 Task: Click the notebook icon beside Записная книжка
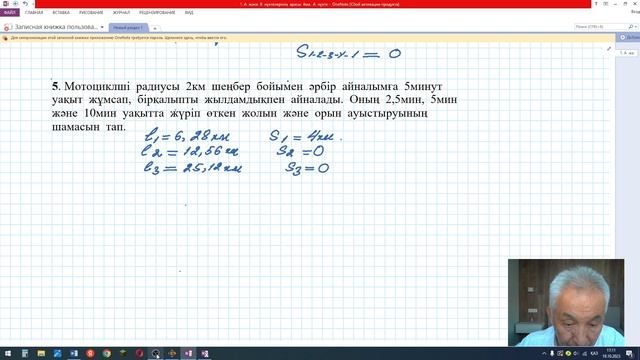click(7, 27)
